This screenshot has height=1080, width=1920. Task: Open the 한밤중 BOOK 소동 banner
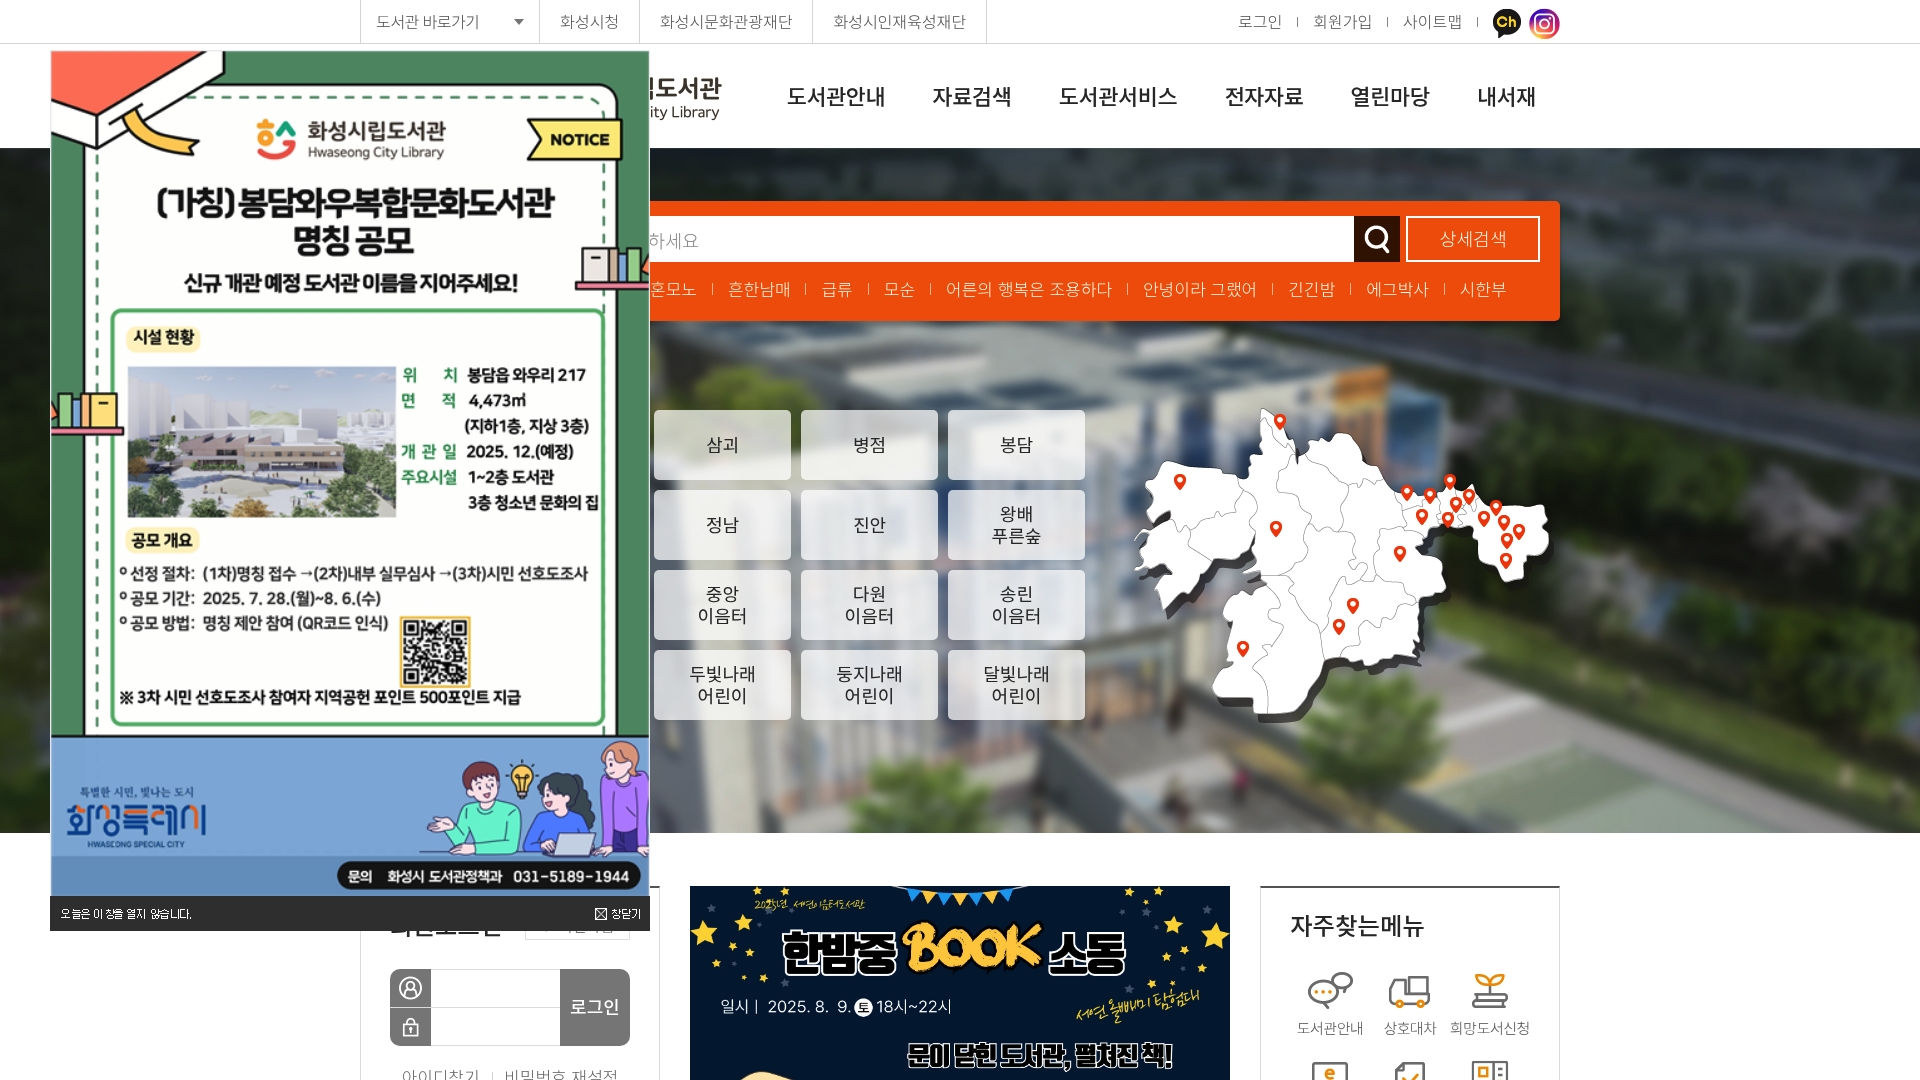point(960,983)
